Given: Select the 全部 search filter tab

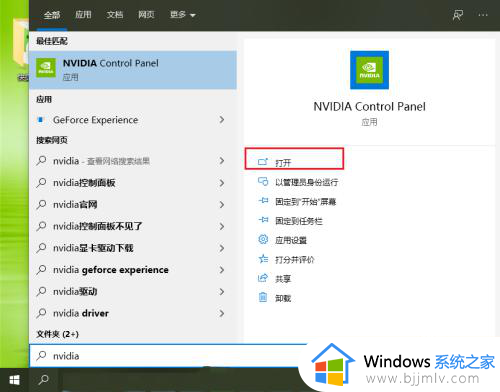Looking at the screenshot, I should pyautogui.click(x=52, y=15).
